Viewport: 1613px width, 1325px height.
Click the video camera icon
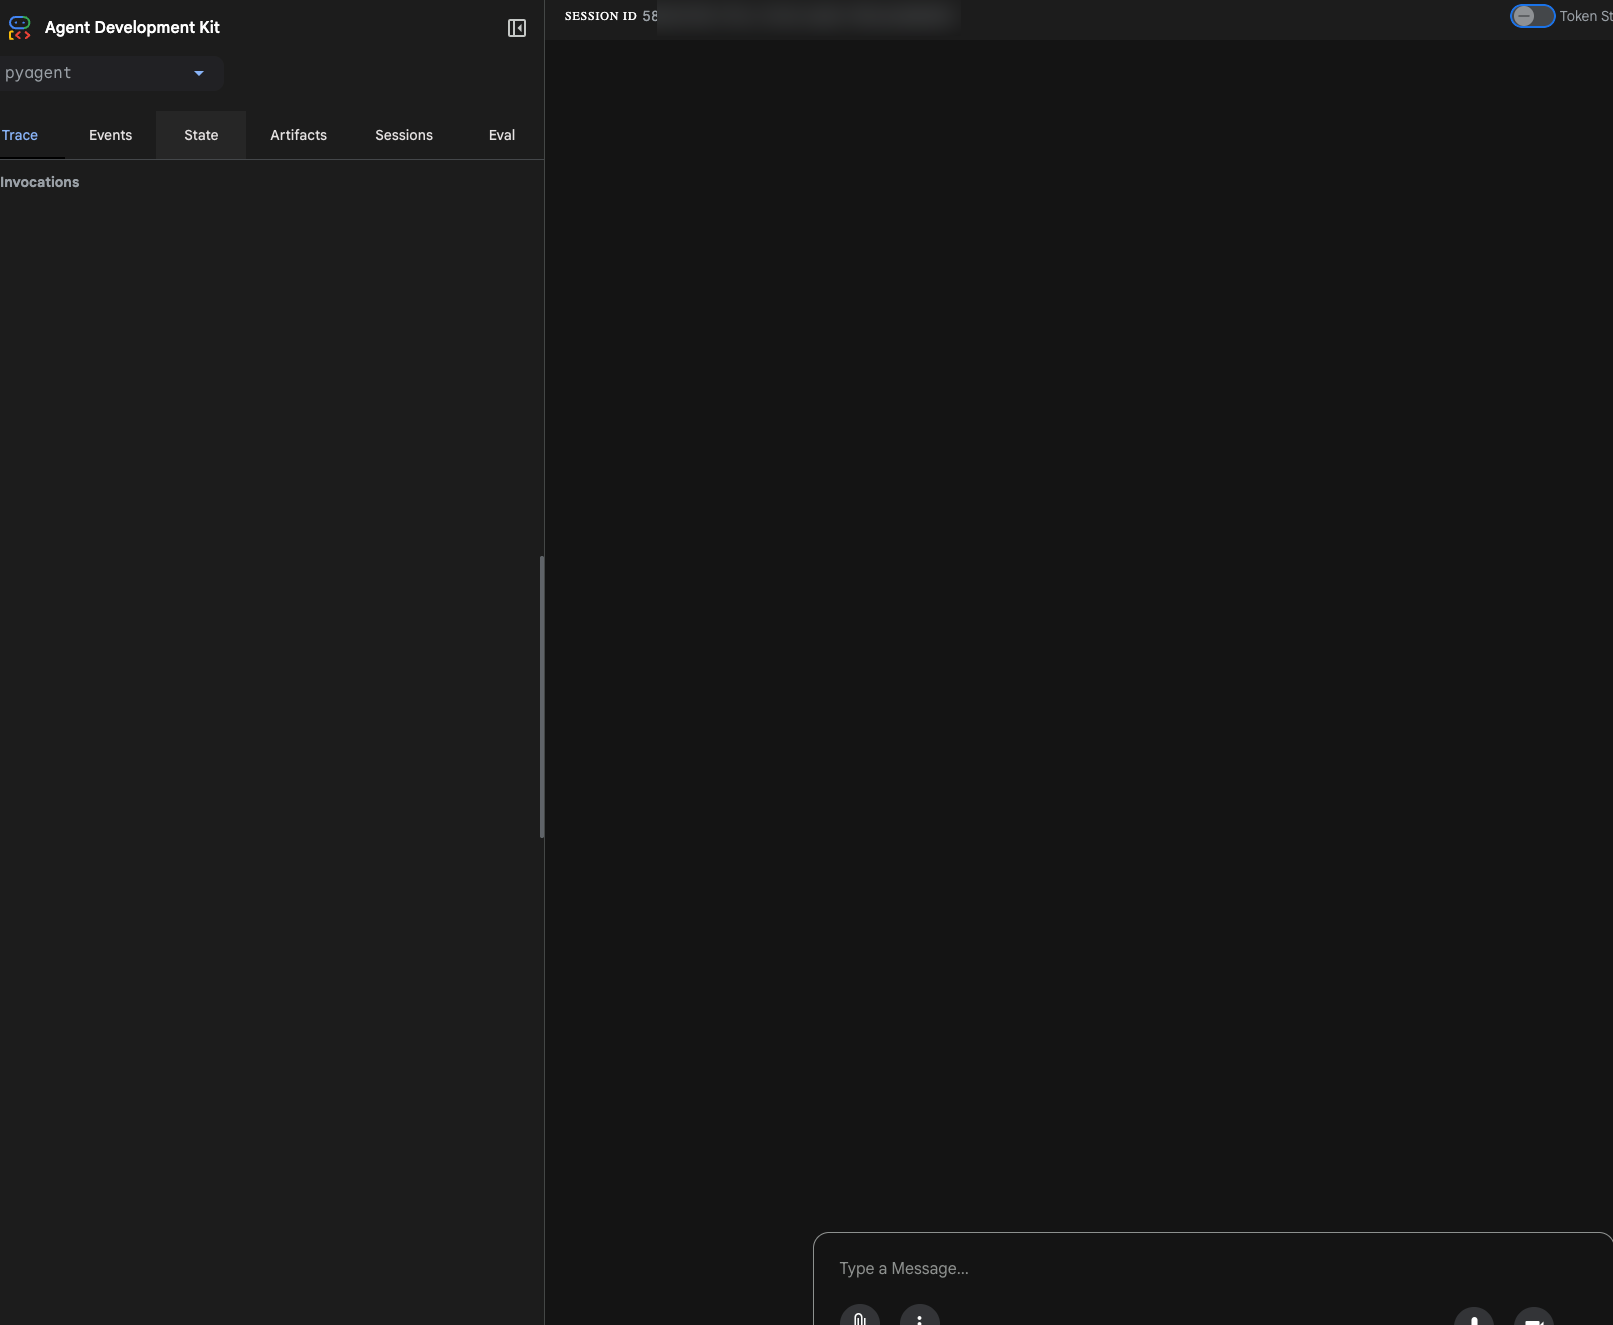click(x=1535, y=1318)
